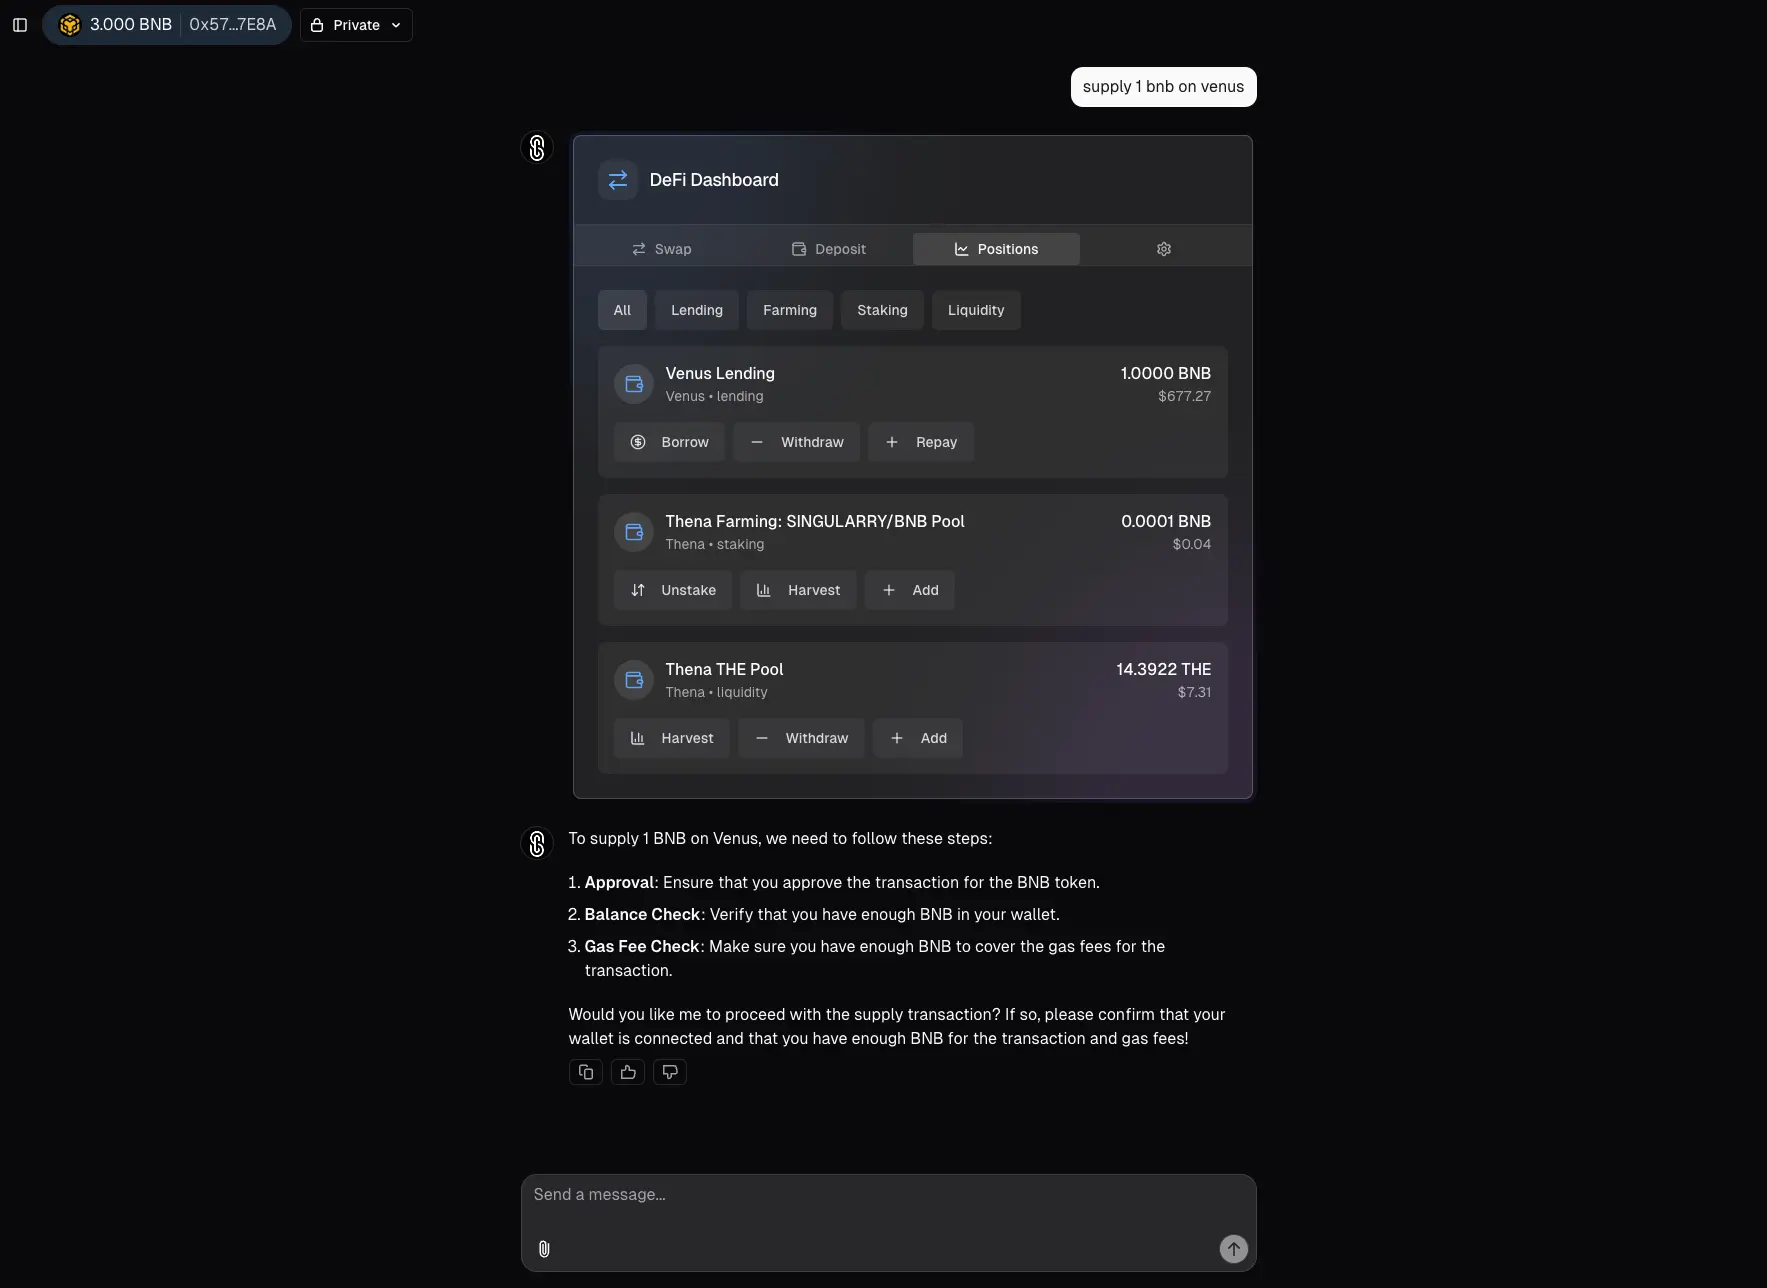Switch to the Swap tab

click(662, 249)
